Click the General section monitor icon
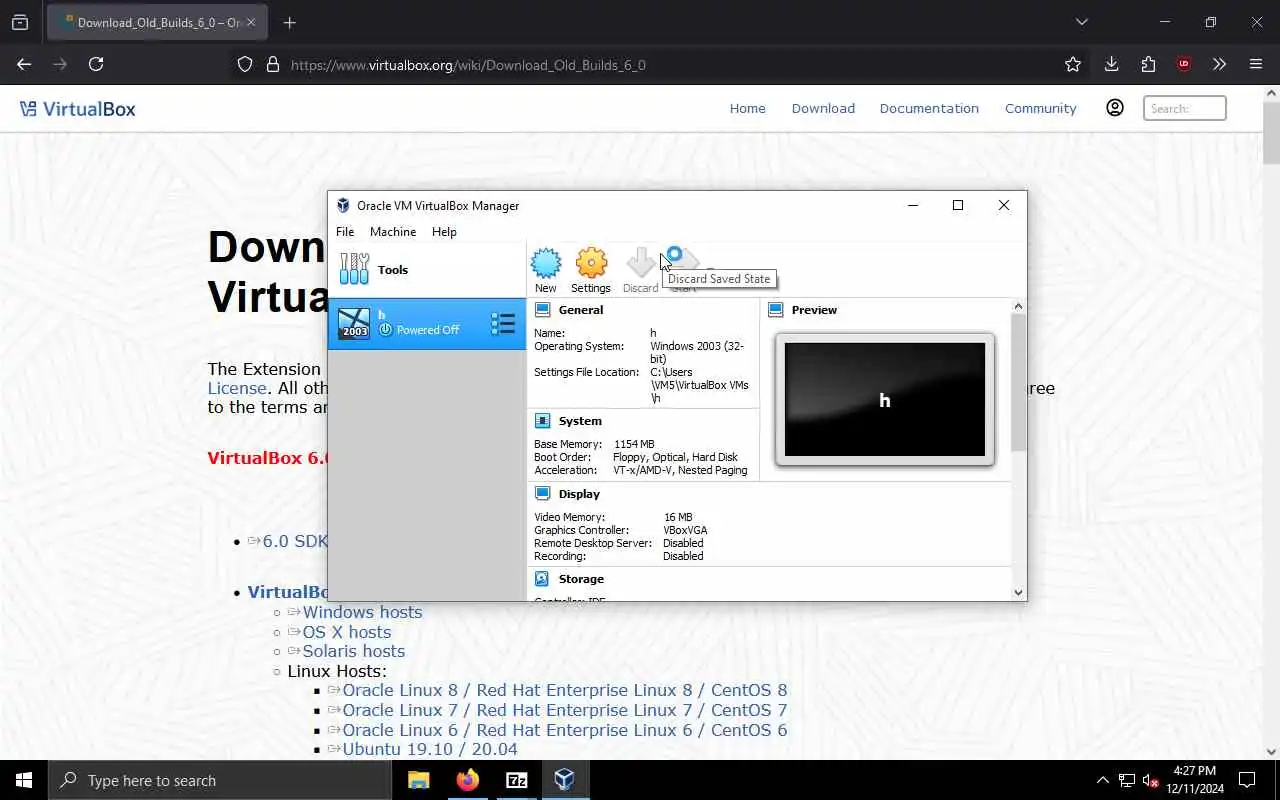The width and height of the screenshot is (1280, 800). click(543, 310)
